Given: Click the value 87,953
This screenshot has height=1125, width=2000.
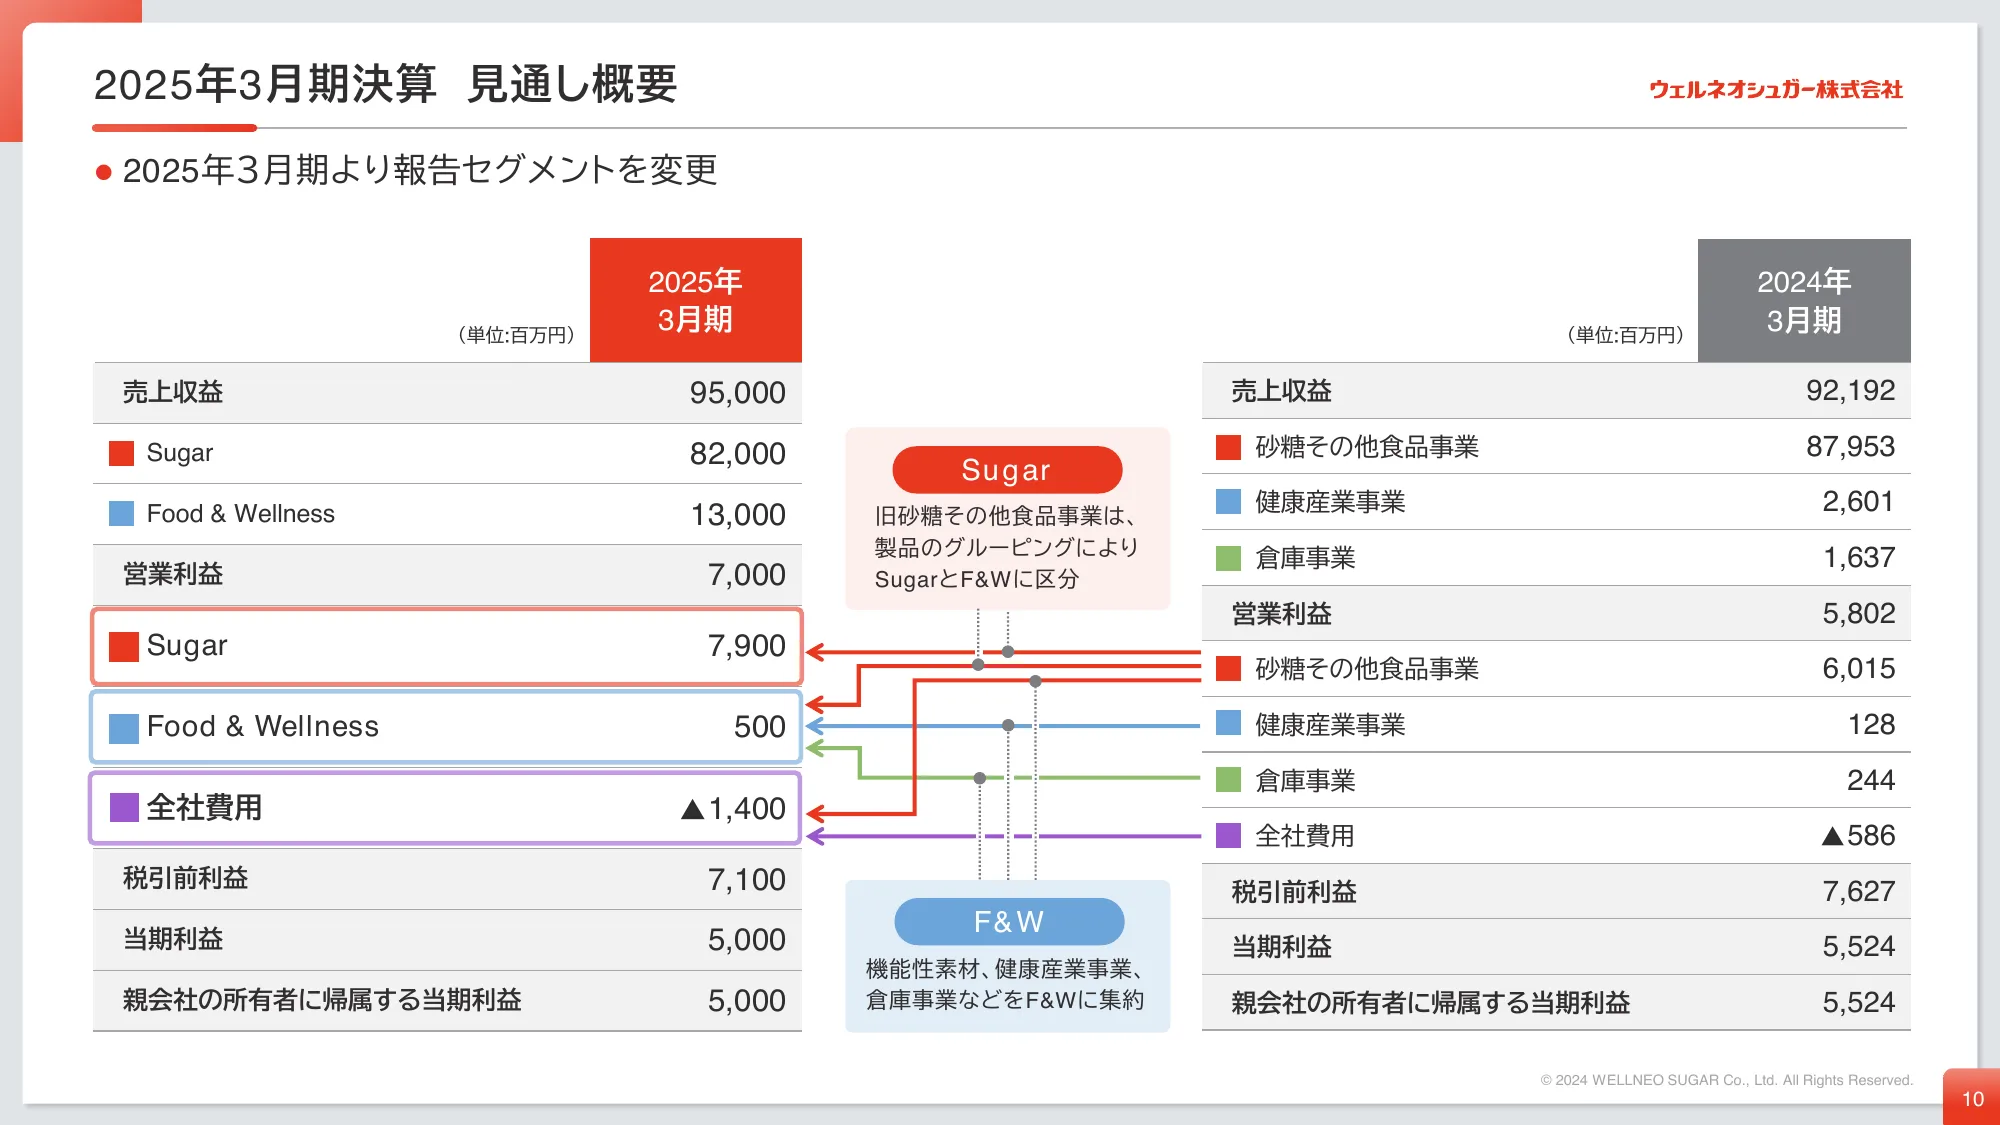Looking at the screenshot, I should pyautogui.click(x=1850, y=447).
